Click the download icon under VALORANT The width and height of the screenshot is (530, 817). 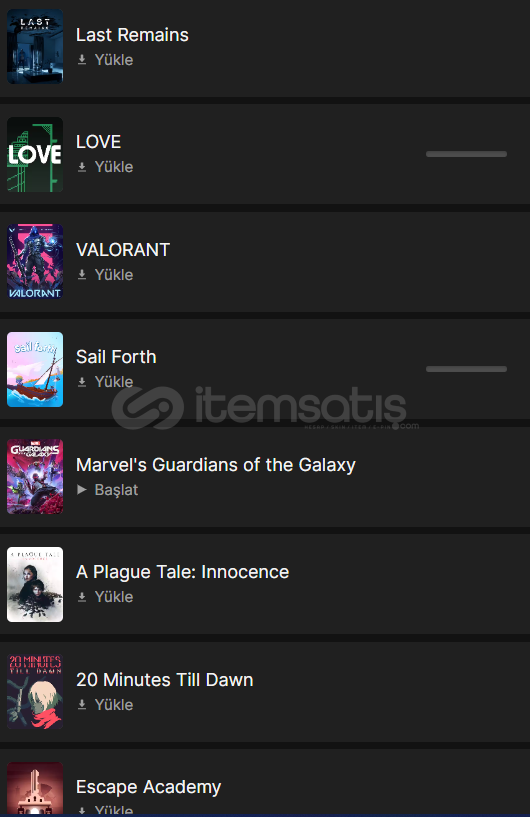pos(82,275)
